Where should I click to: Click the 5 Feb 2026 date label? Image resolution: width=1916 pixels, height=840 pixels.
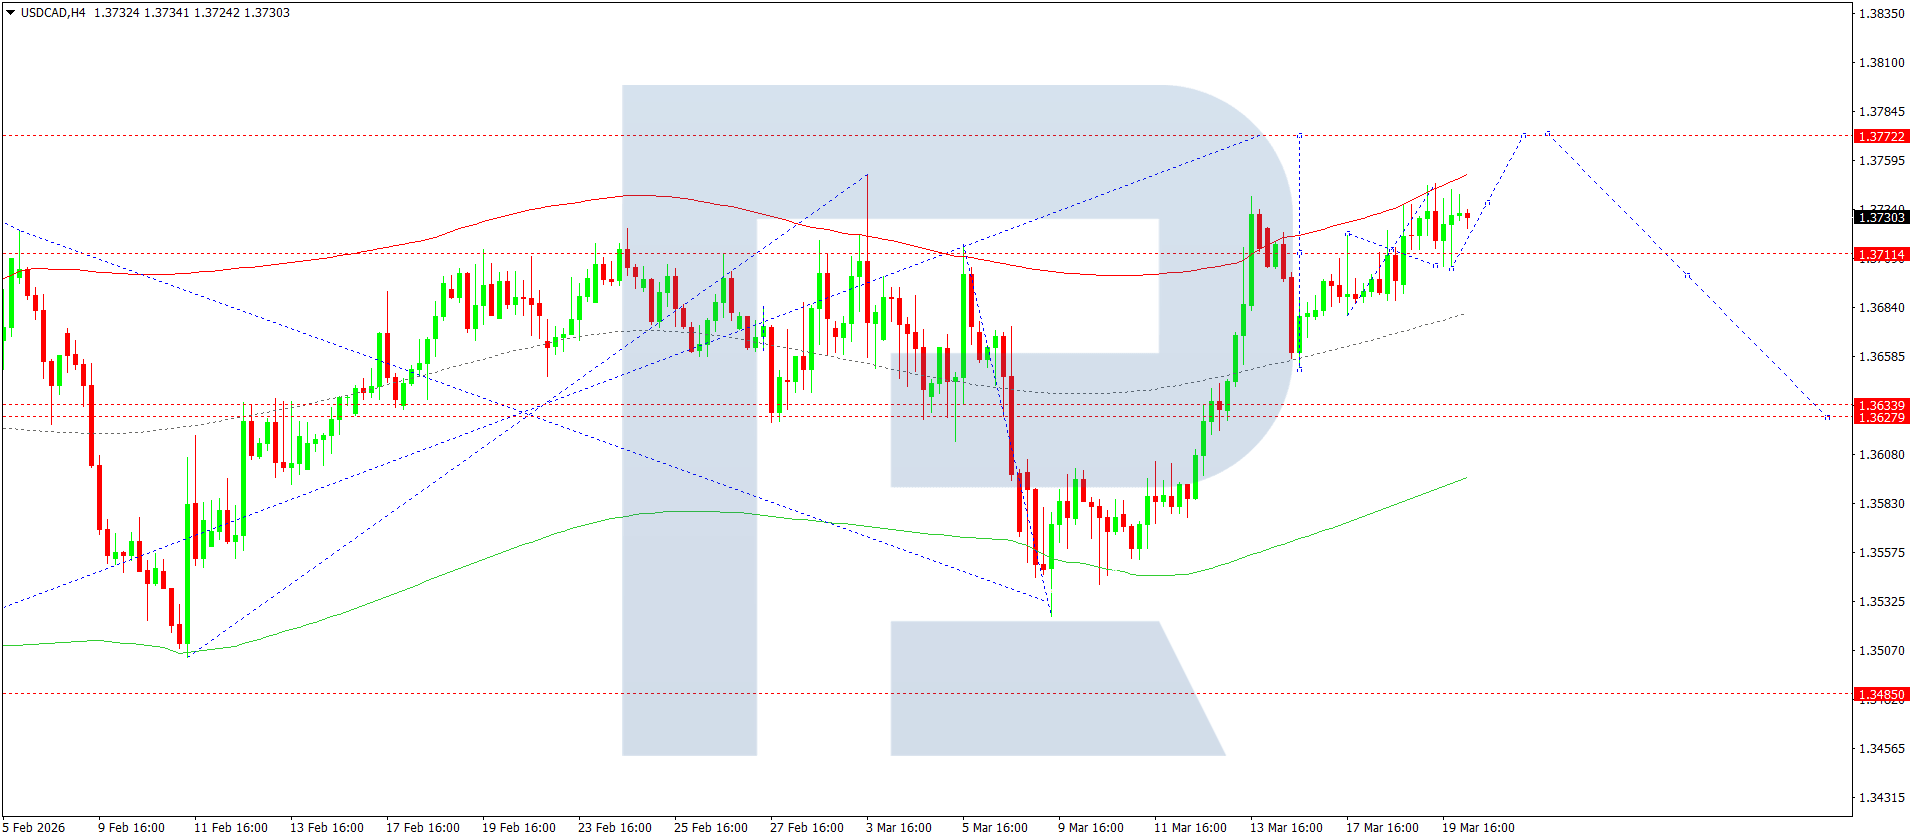pos(34,827)
